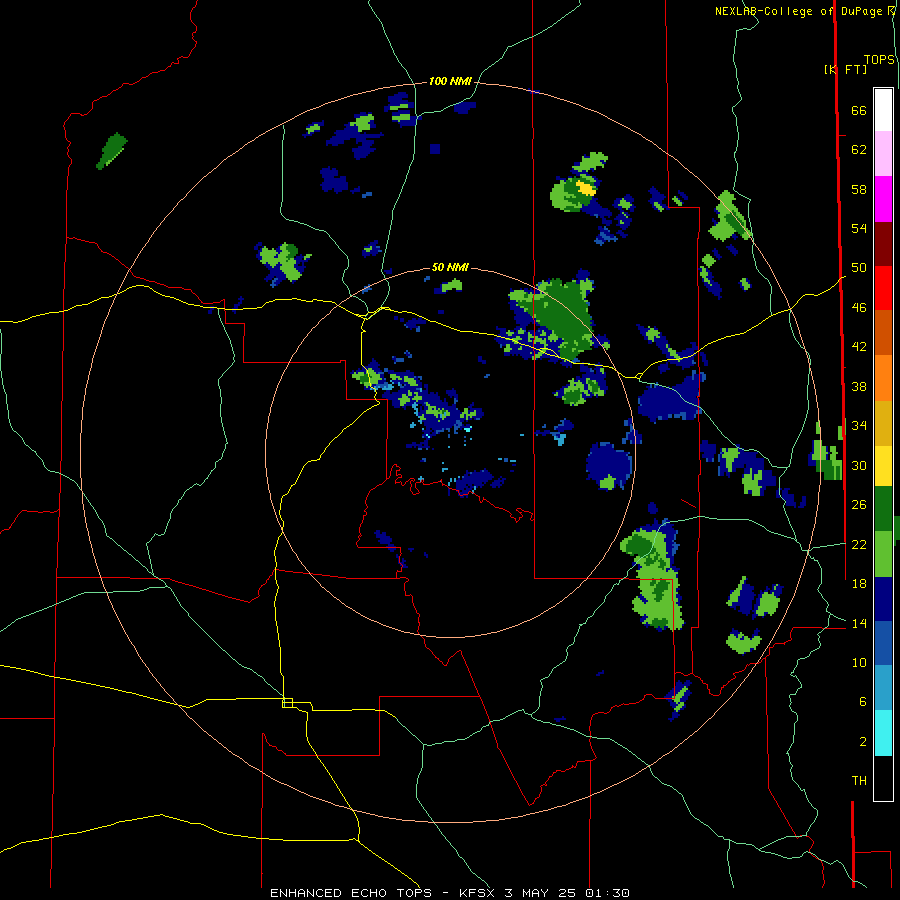
Task: Select the cyan legend swatch near 2
Action: click(883, 733)
